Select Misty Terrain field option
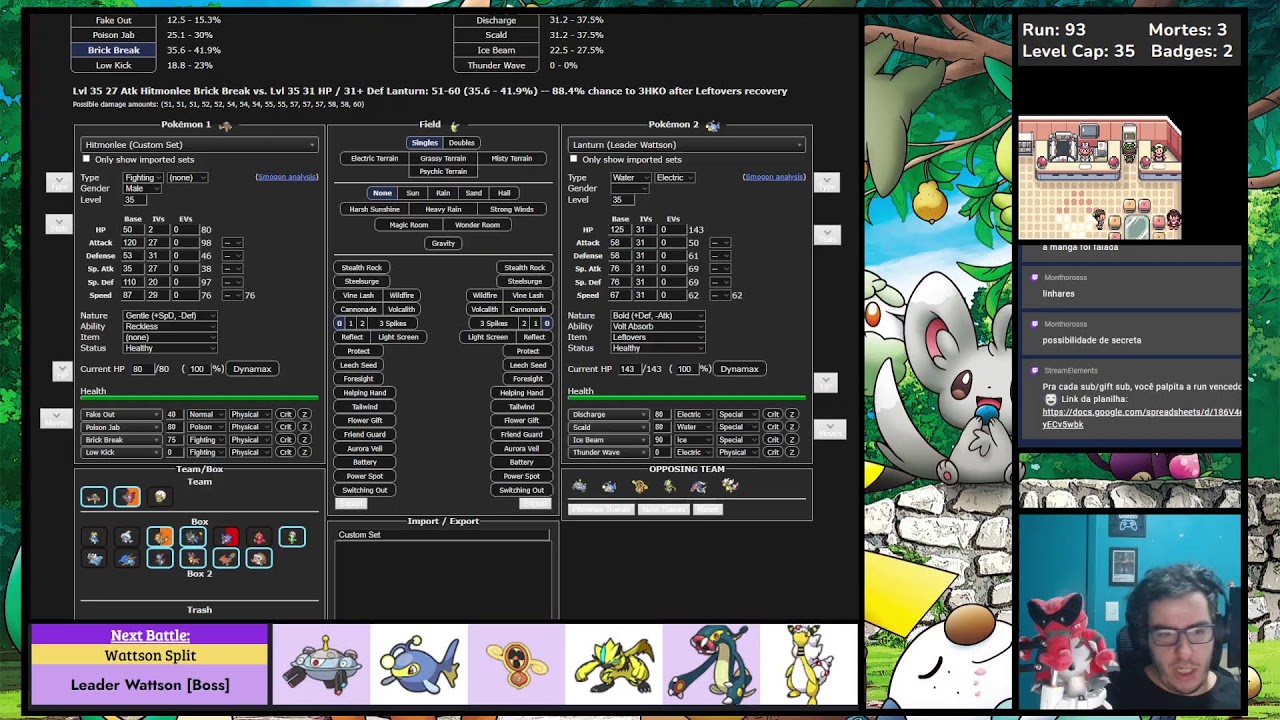 click(512, 159)
